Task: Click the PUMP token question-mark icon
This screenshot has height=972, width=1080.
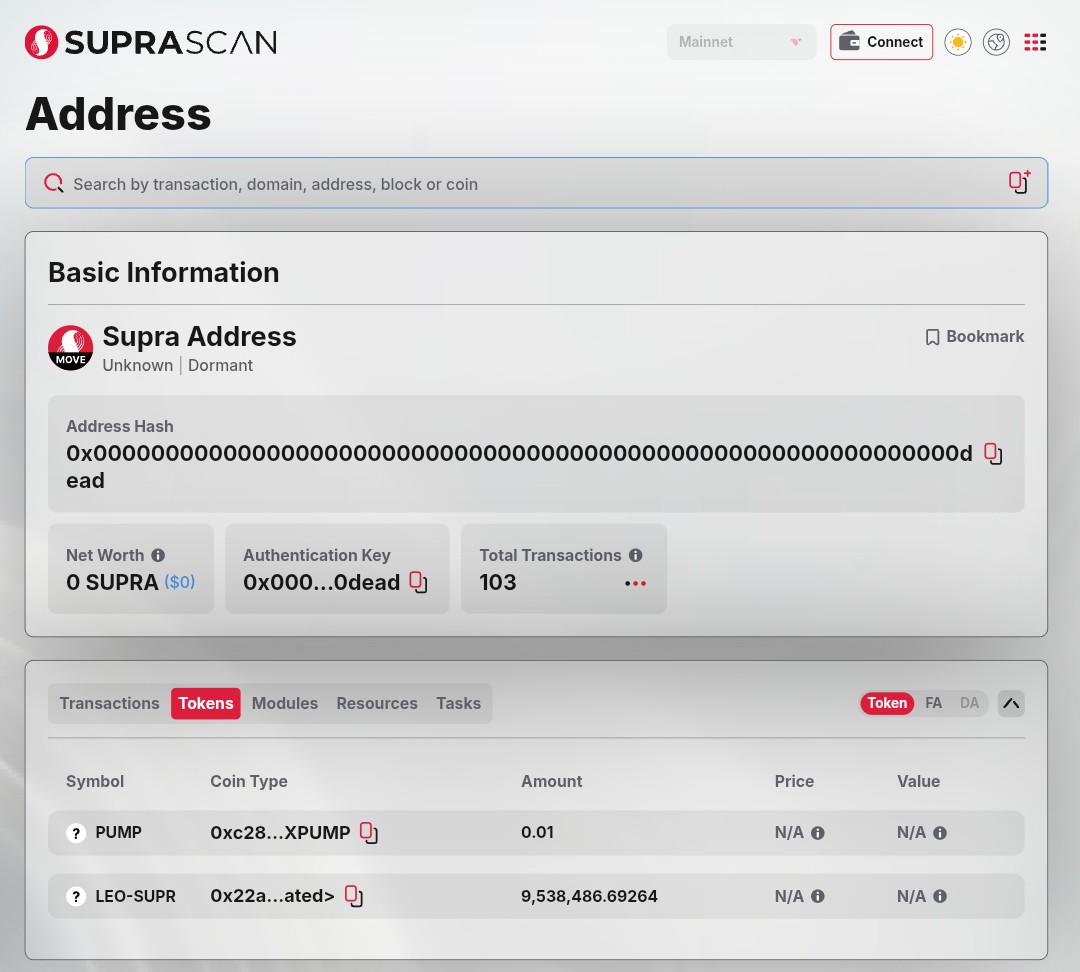Action: (x=76, y=833)
